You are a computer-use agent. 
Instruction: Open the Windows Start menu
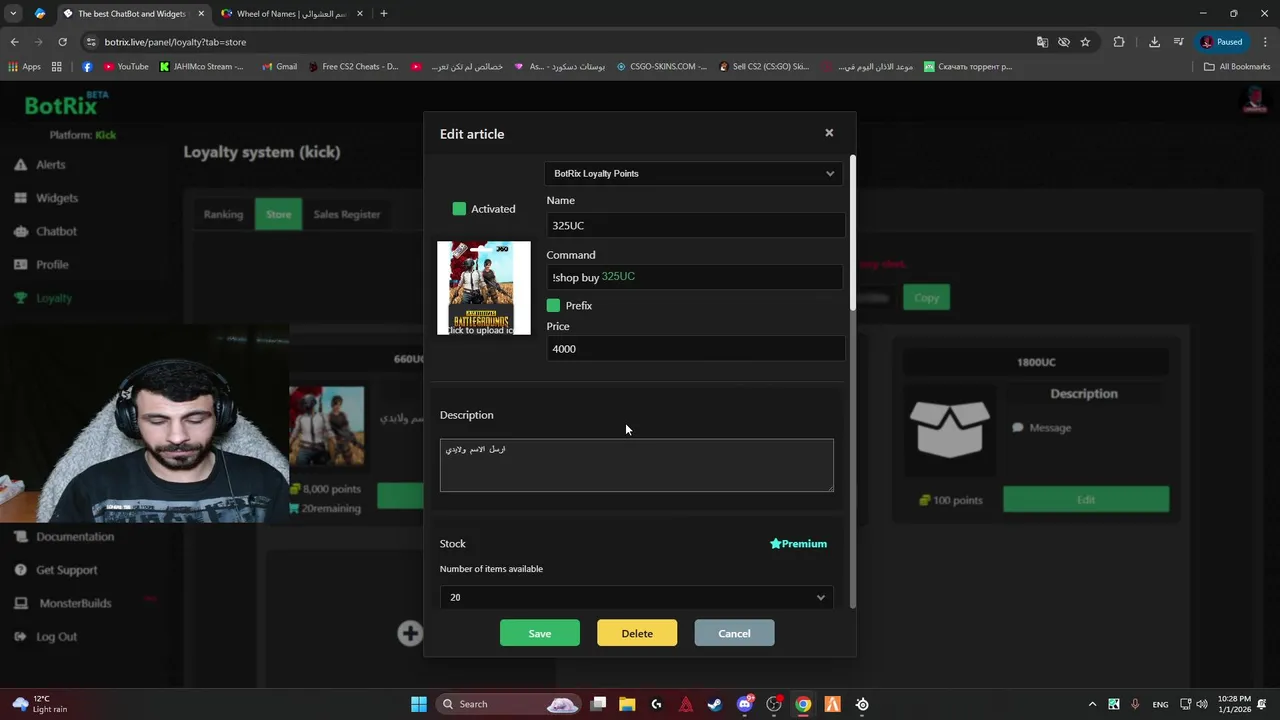click(419, 704)
